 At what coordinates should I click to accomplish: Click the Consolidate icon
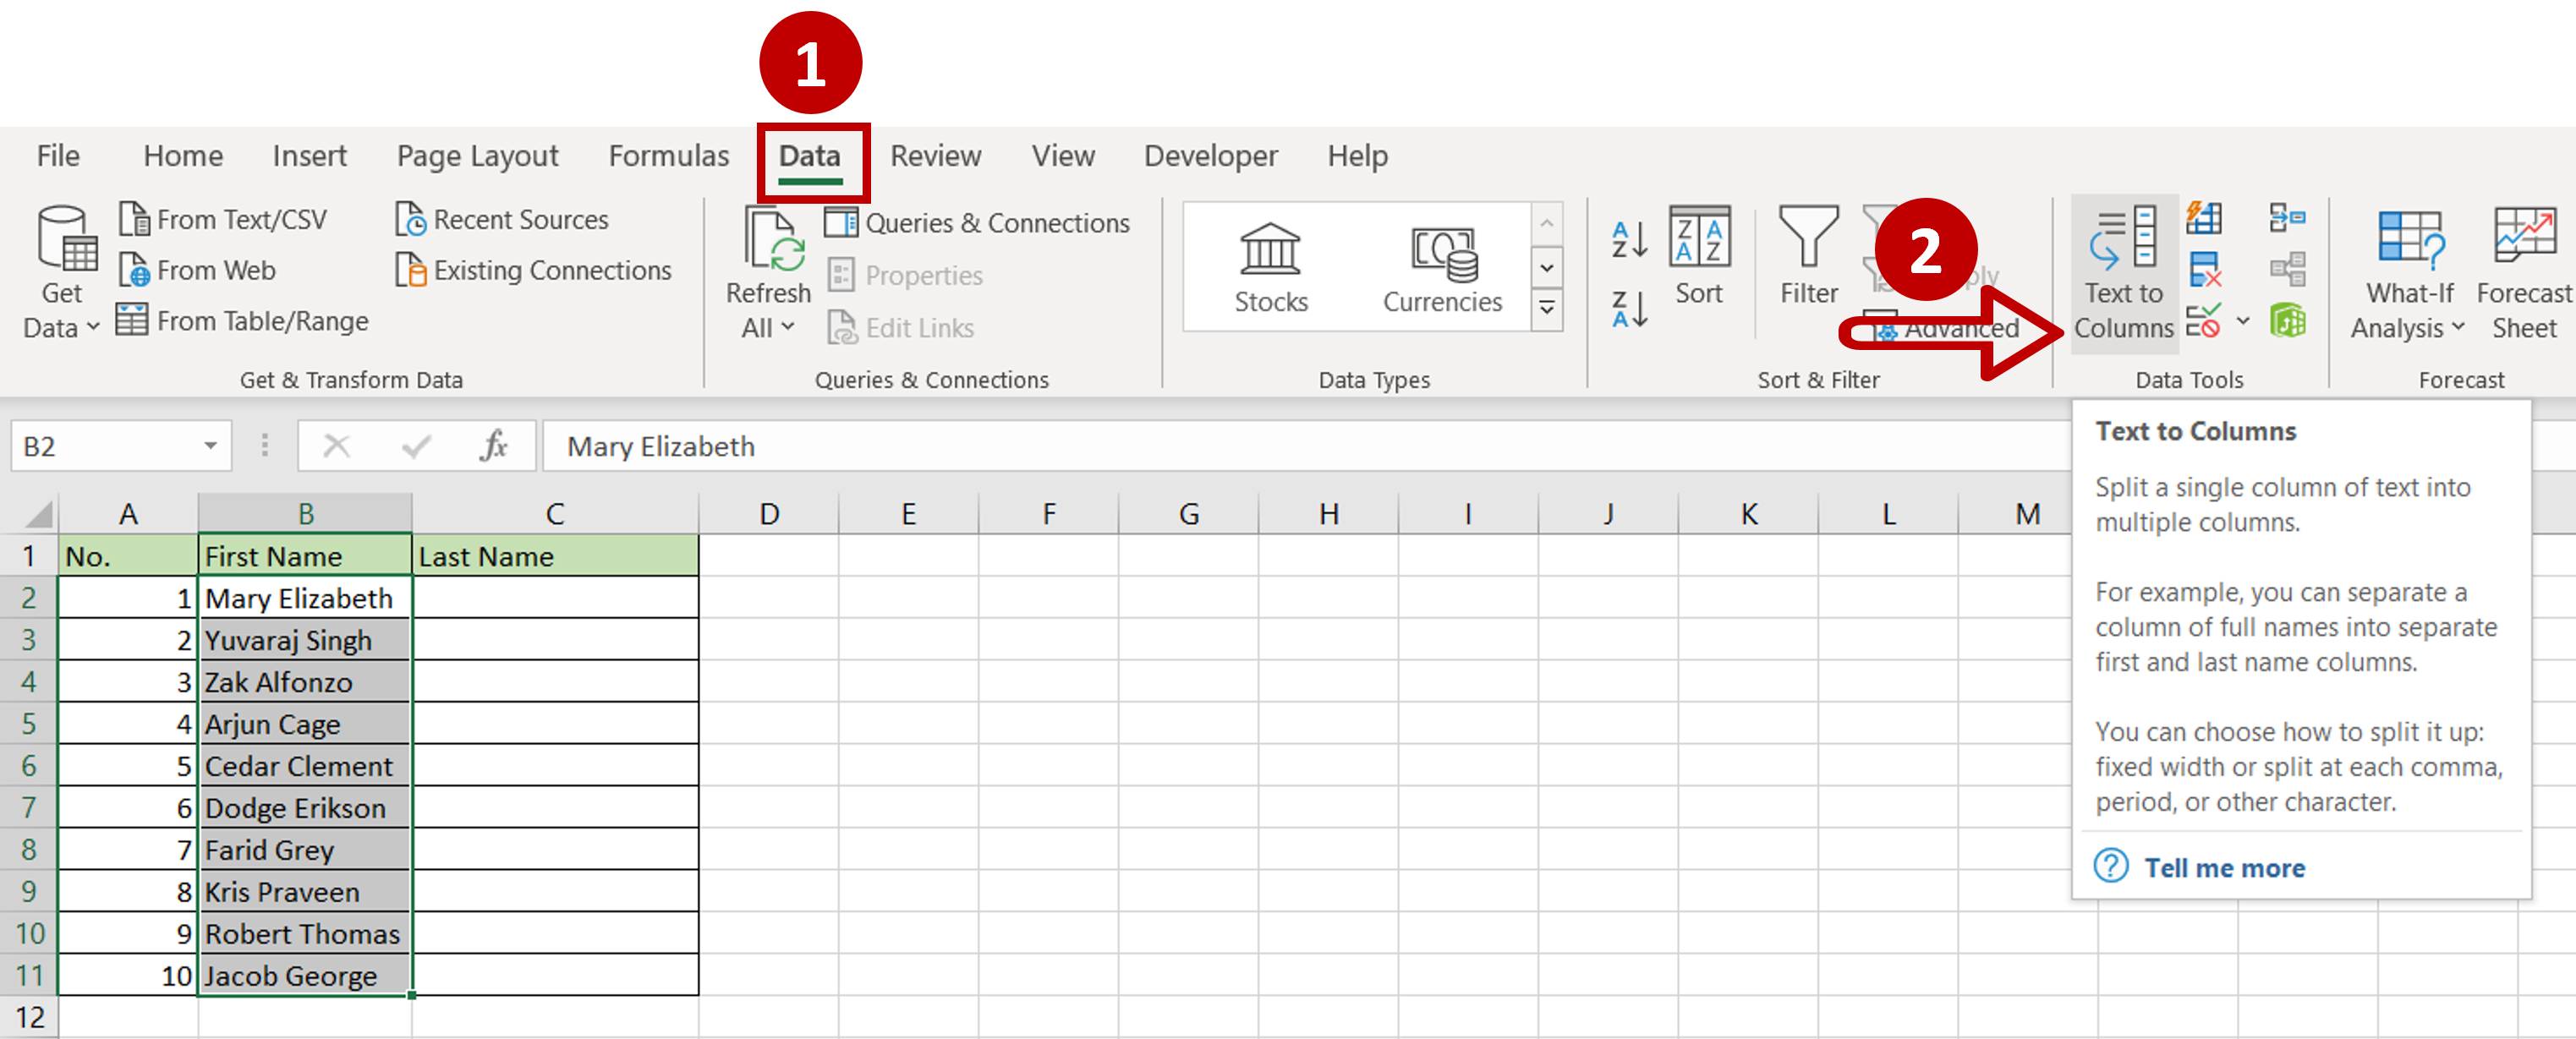[2287, 217]
